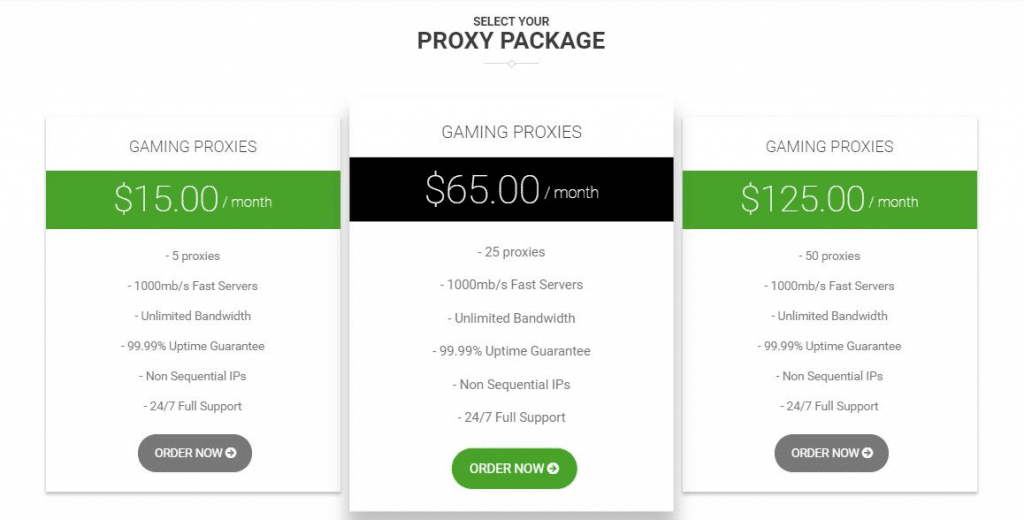This screenshot has width=1024, height=520.
Task: Click the PROXY PACKAGE heading
Action: (511, 41)
